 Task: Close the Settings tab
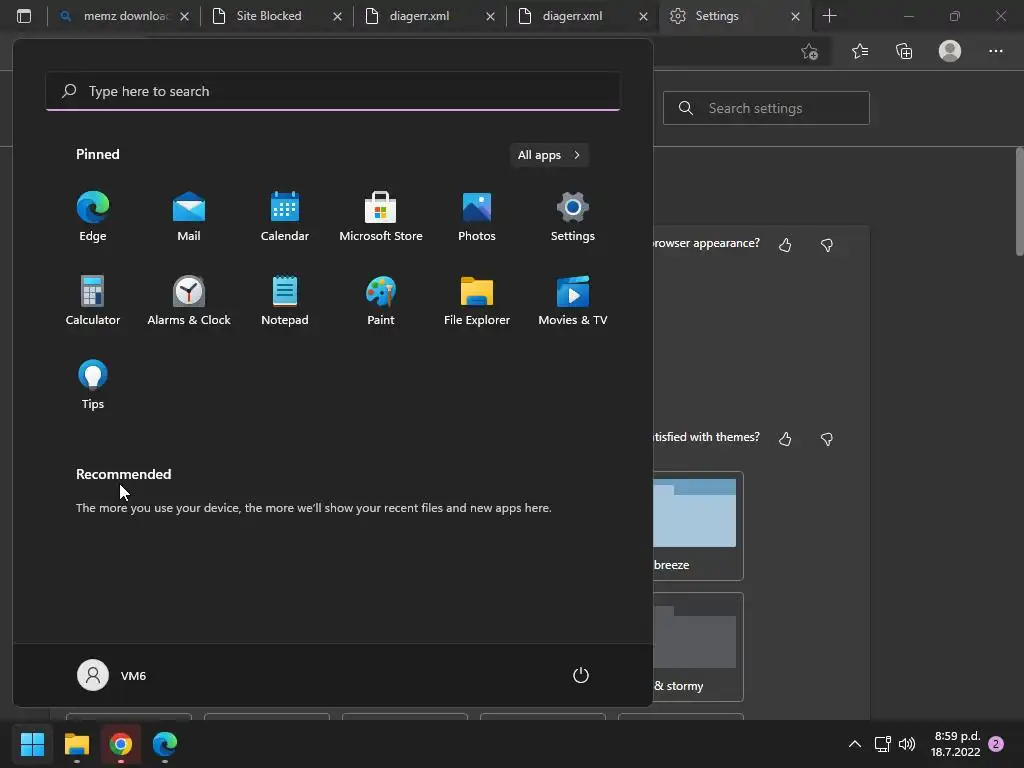click(x=795, y=16)
